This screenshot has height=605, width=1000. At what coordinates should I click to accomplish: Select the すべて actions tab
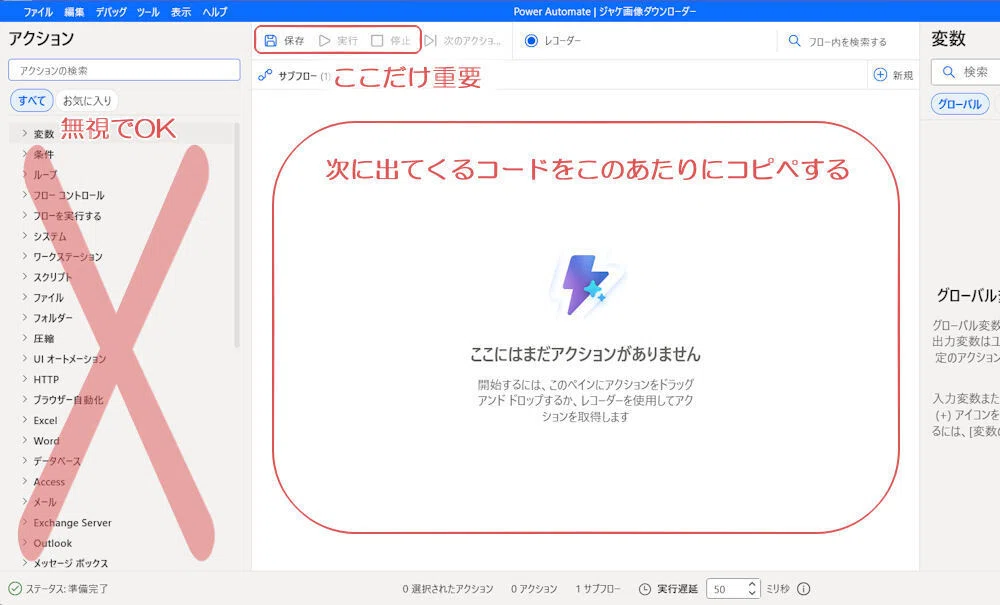coord(31,101)
